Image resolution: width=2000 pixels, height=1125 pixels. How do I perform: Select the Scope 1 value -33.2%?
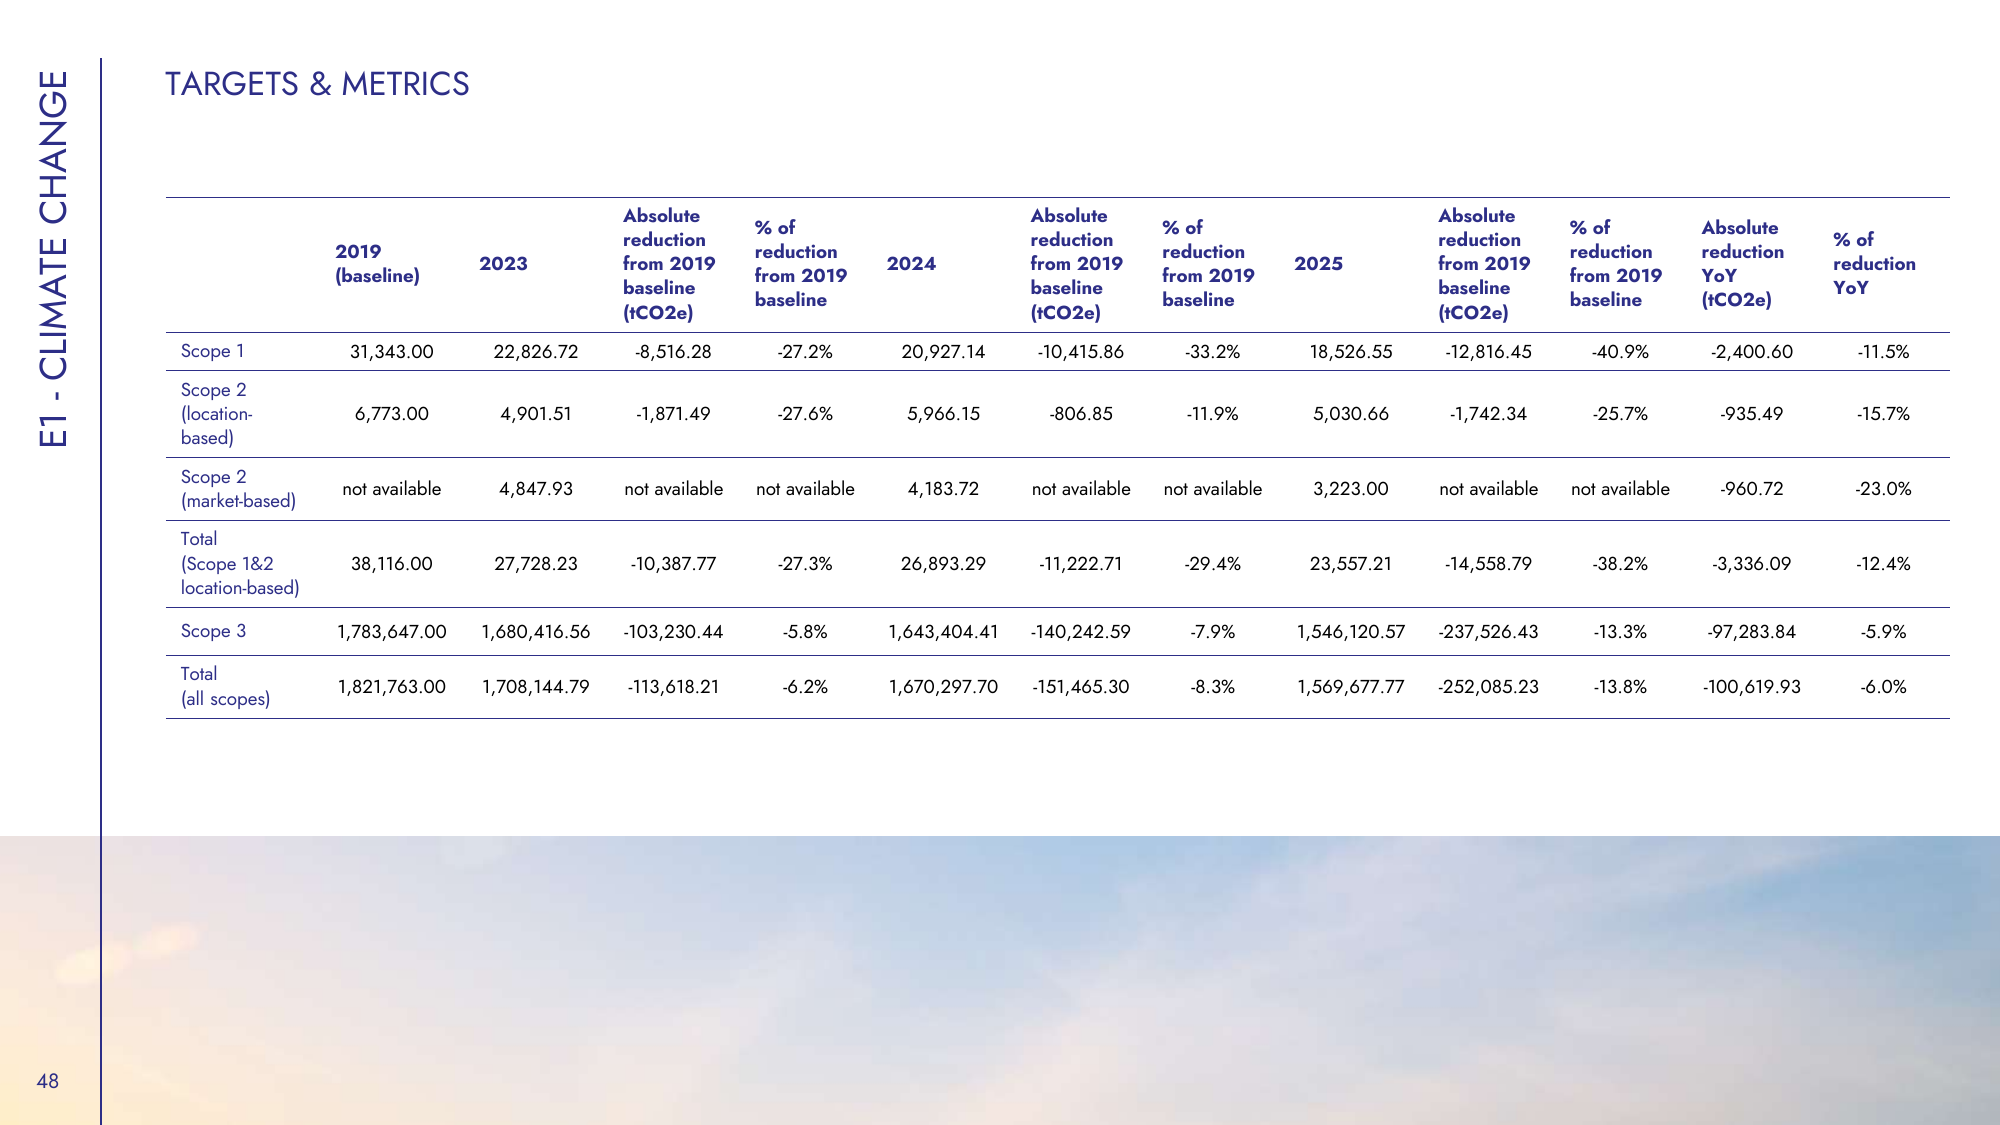[1212, 352]
